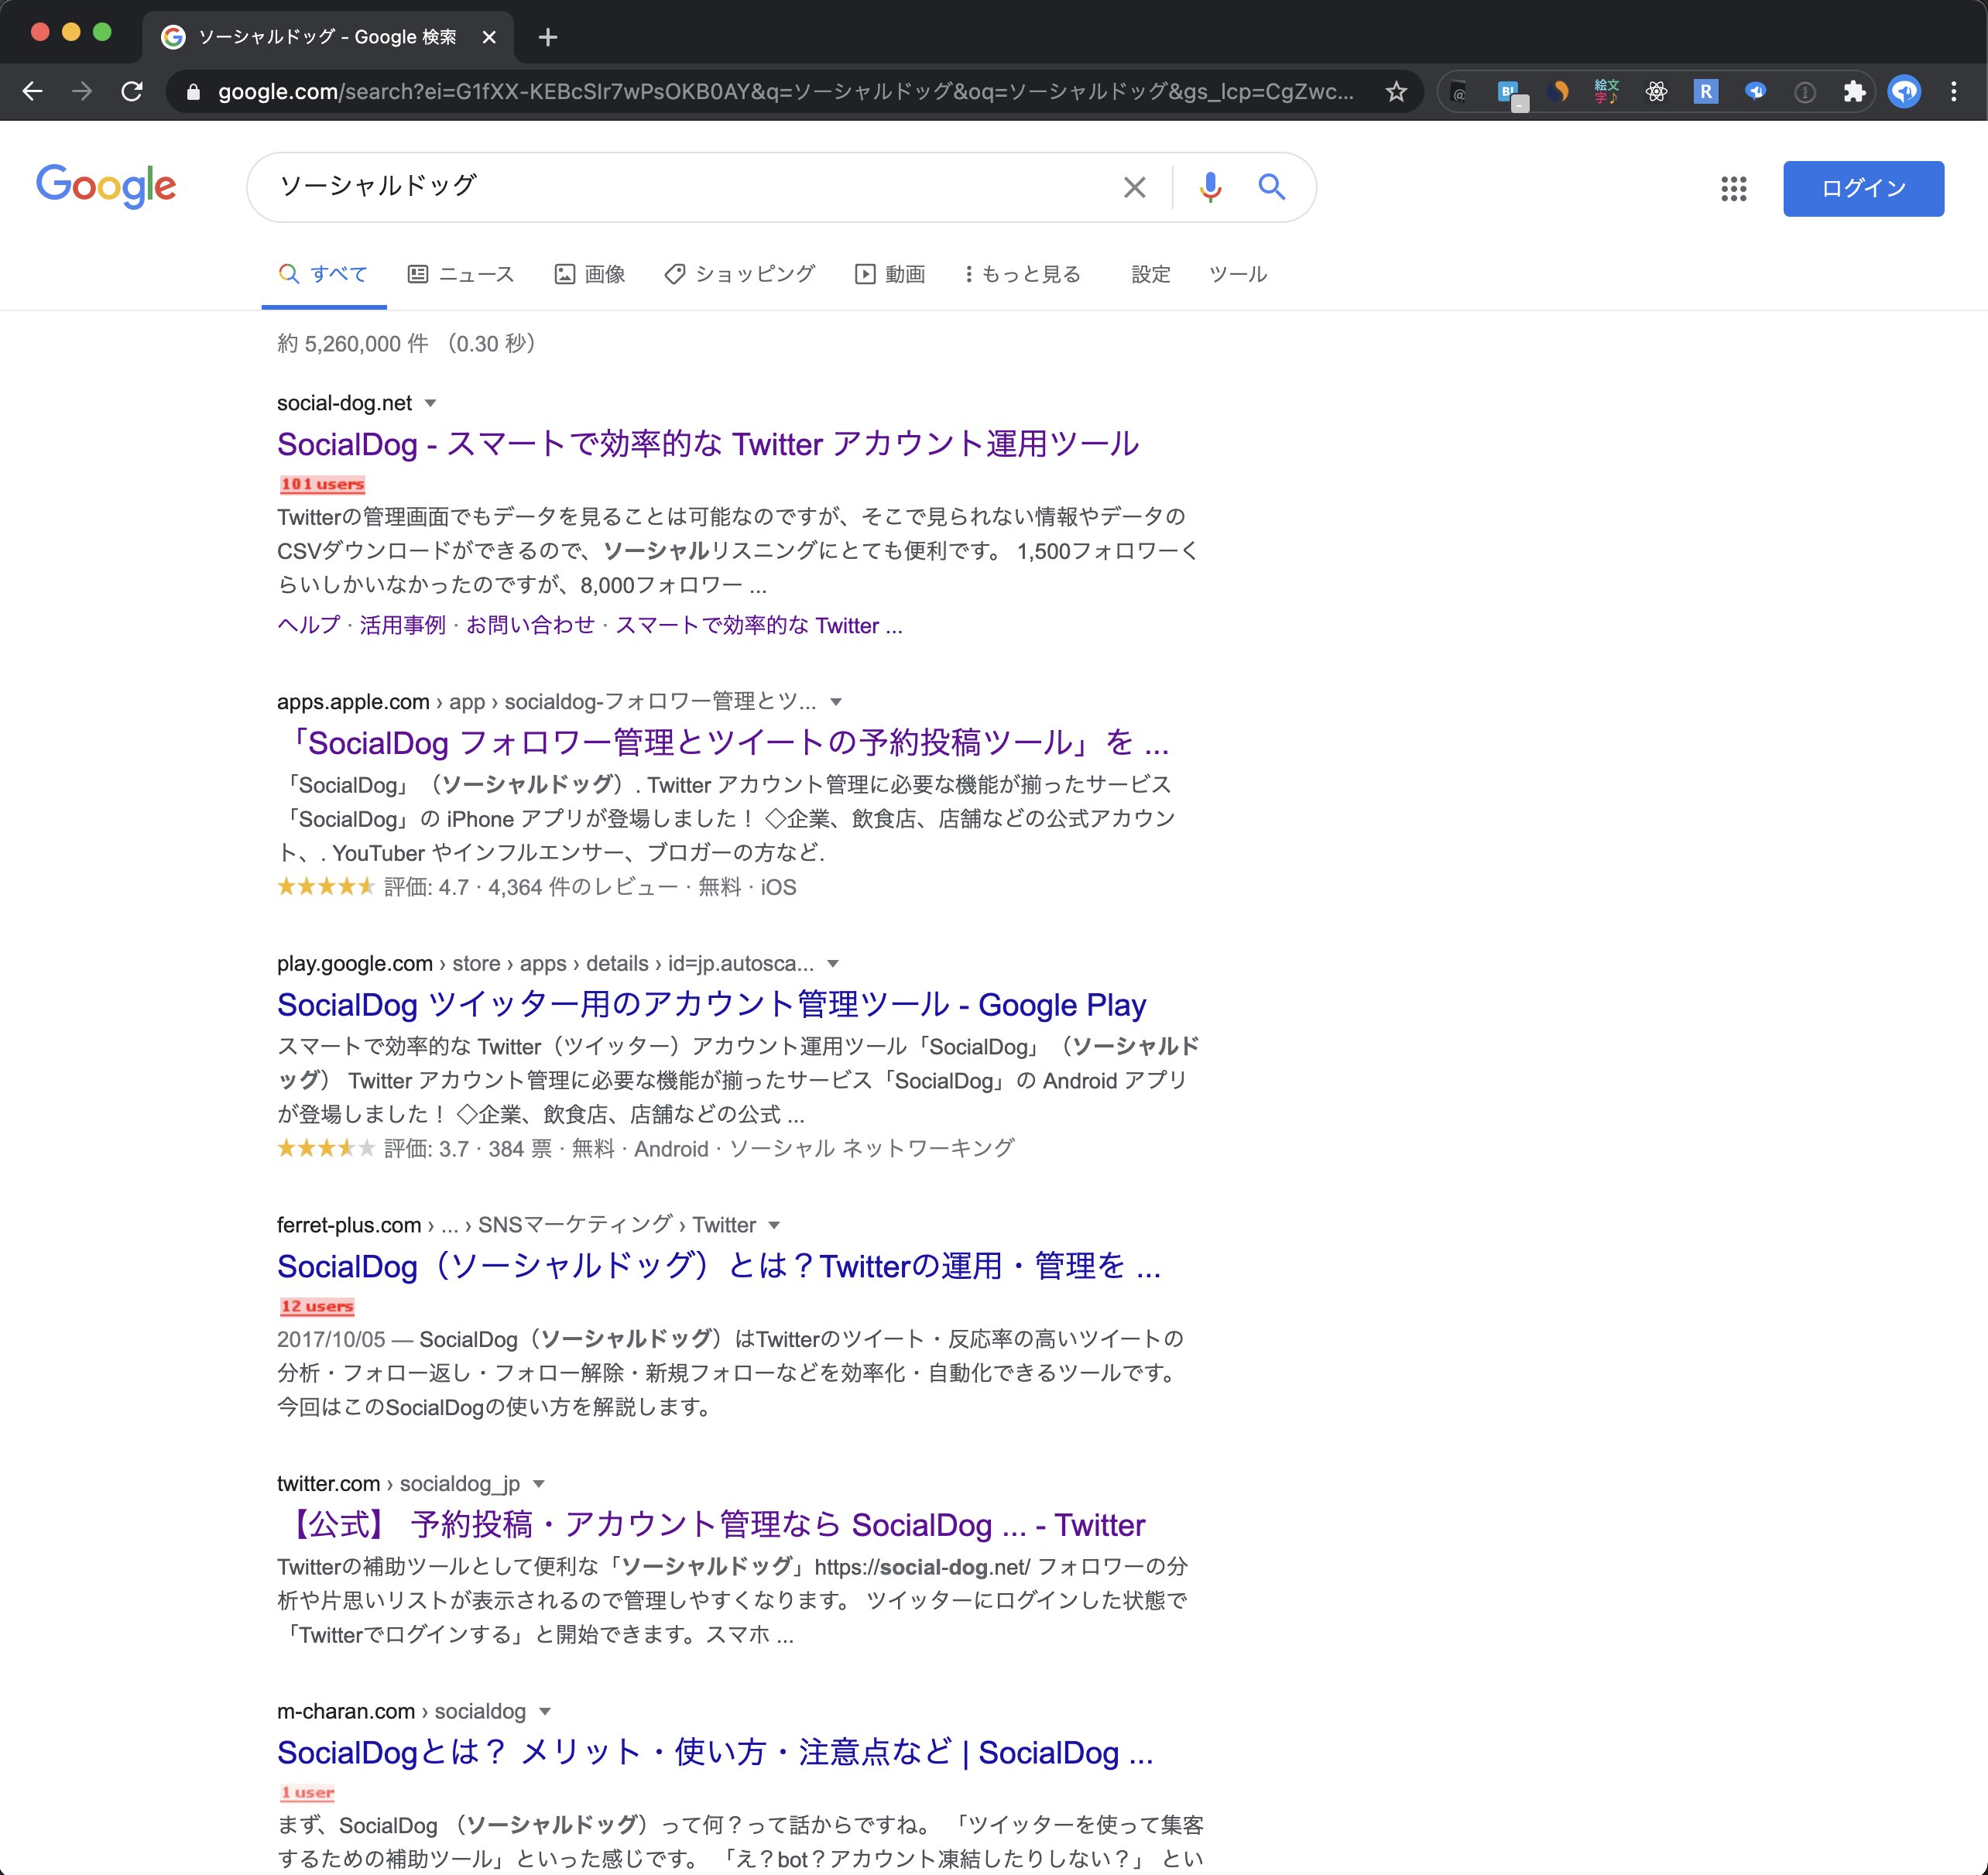
Task: Open the 絵文字 emoji extension
Action: (x=1606, y=92)
